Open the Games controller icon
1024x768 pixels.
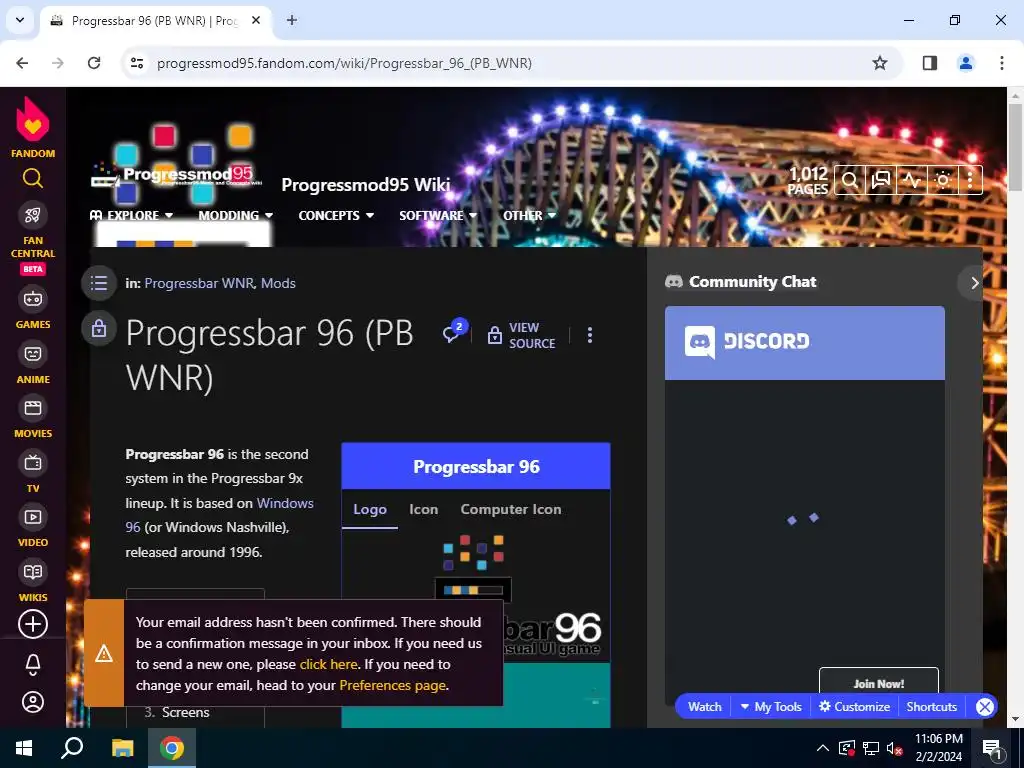point(33,298)
